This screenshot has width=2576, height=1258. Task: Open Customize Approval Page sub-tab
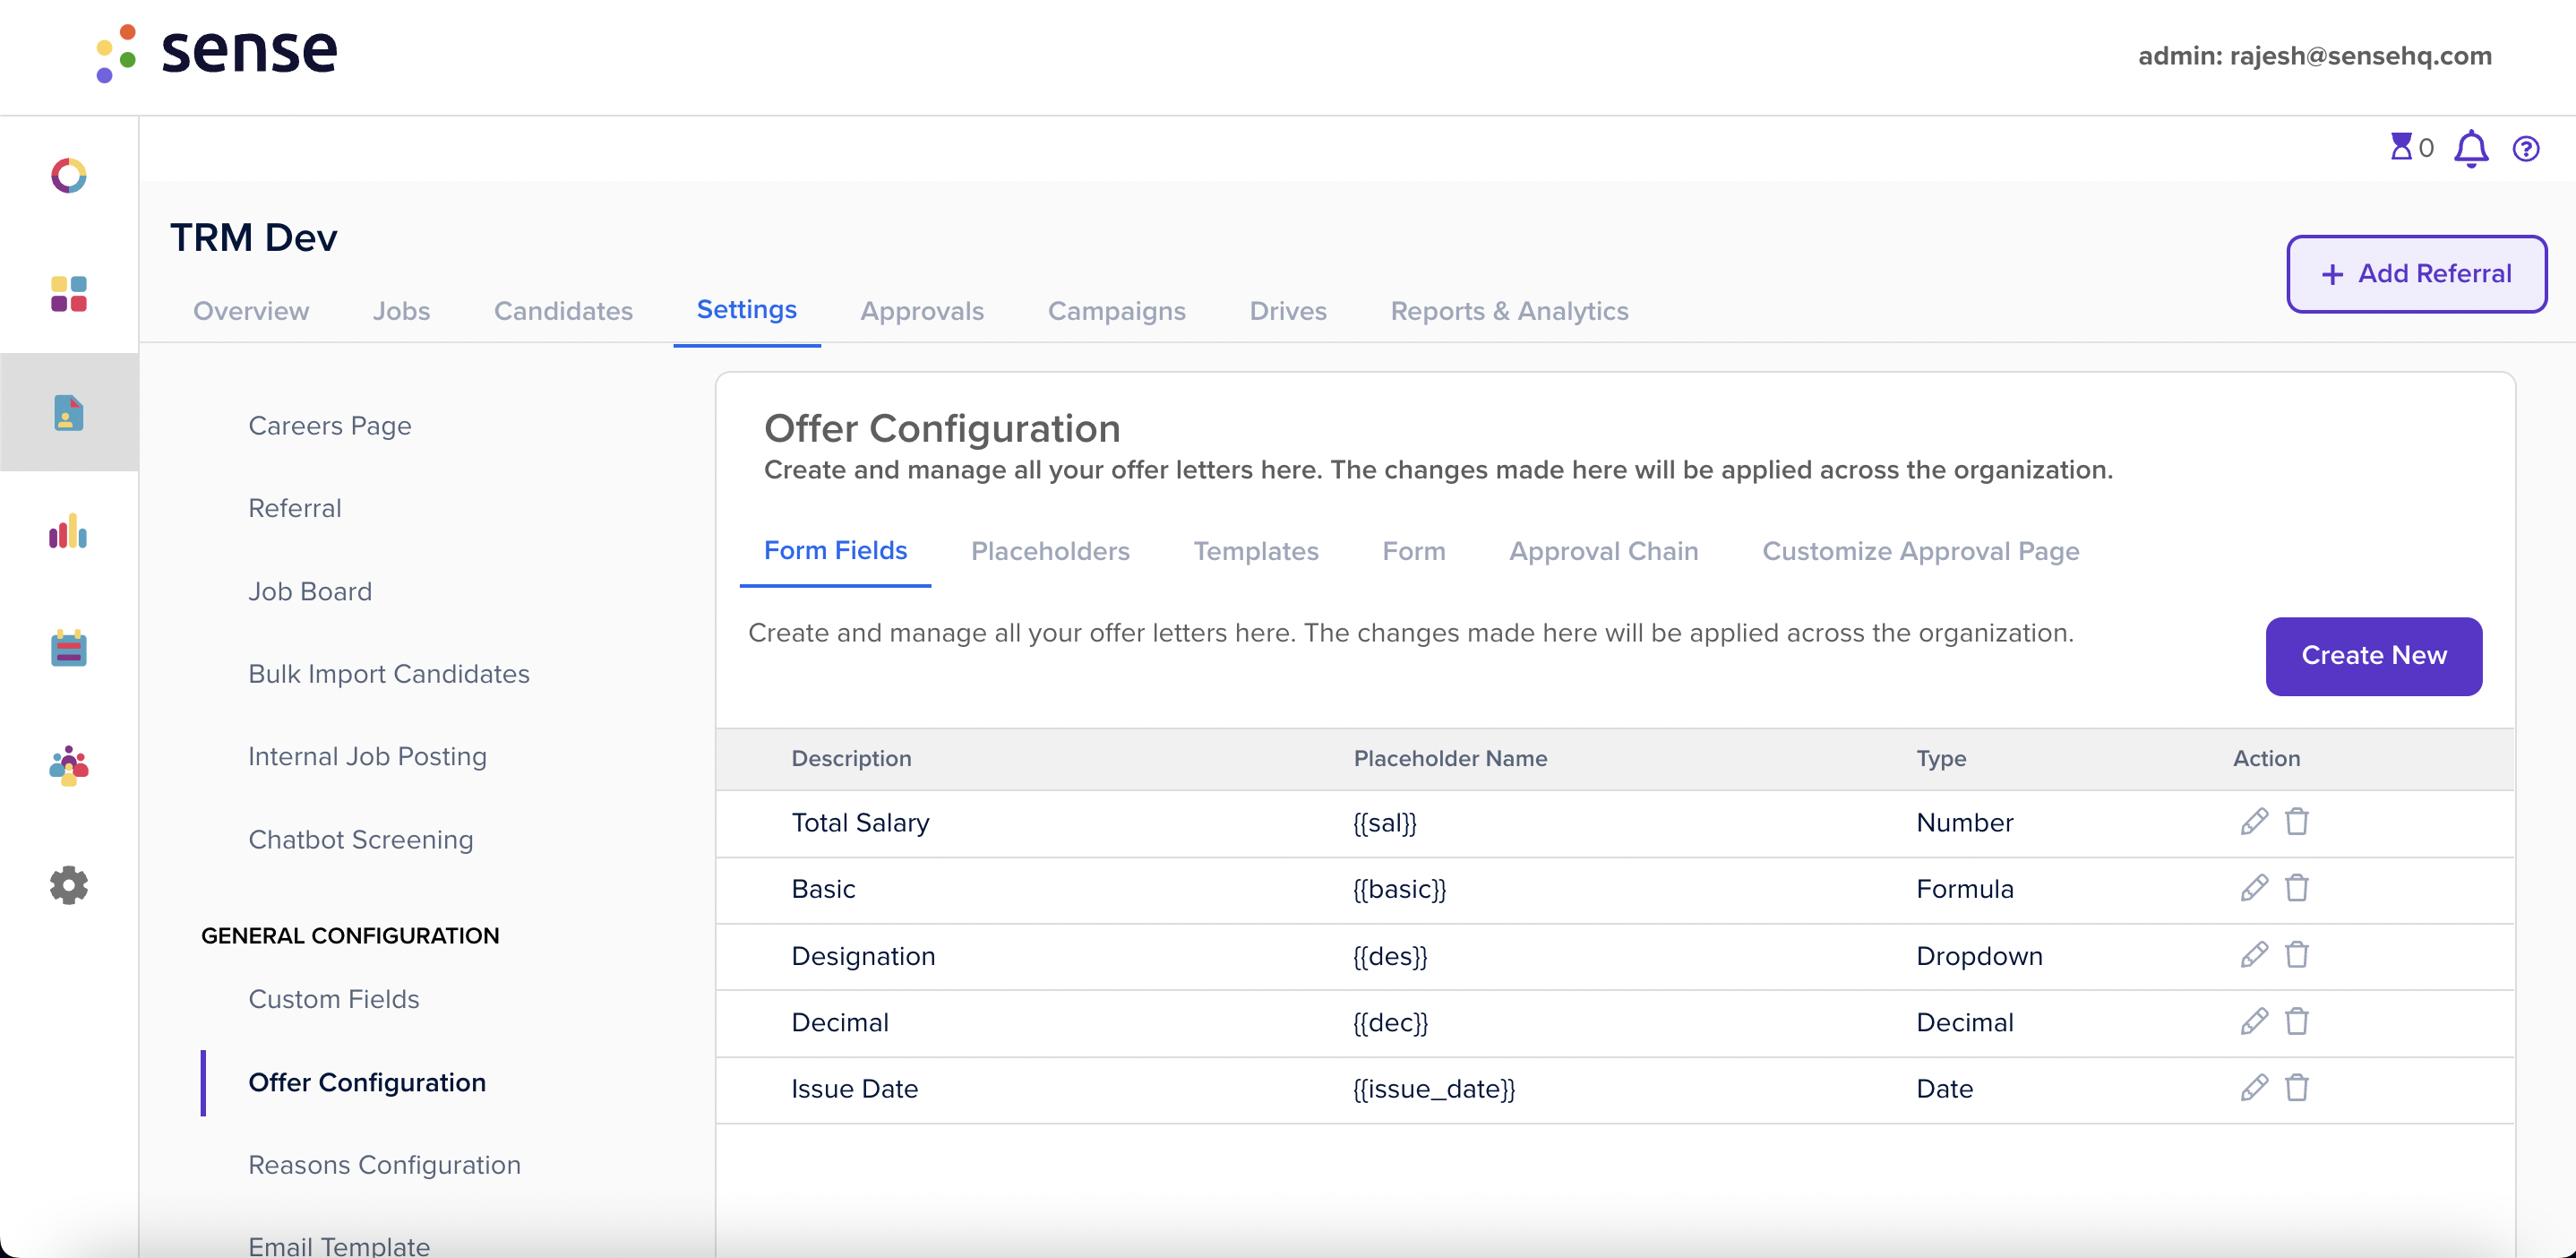pos(1920,551)
